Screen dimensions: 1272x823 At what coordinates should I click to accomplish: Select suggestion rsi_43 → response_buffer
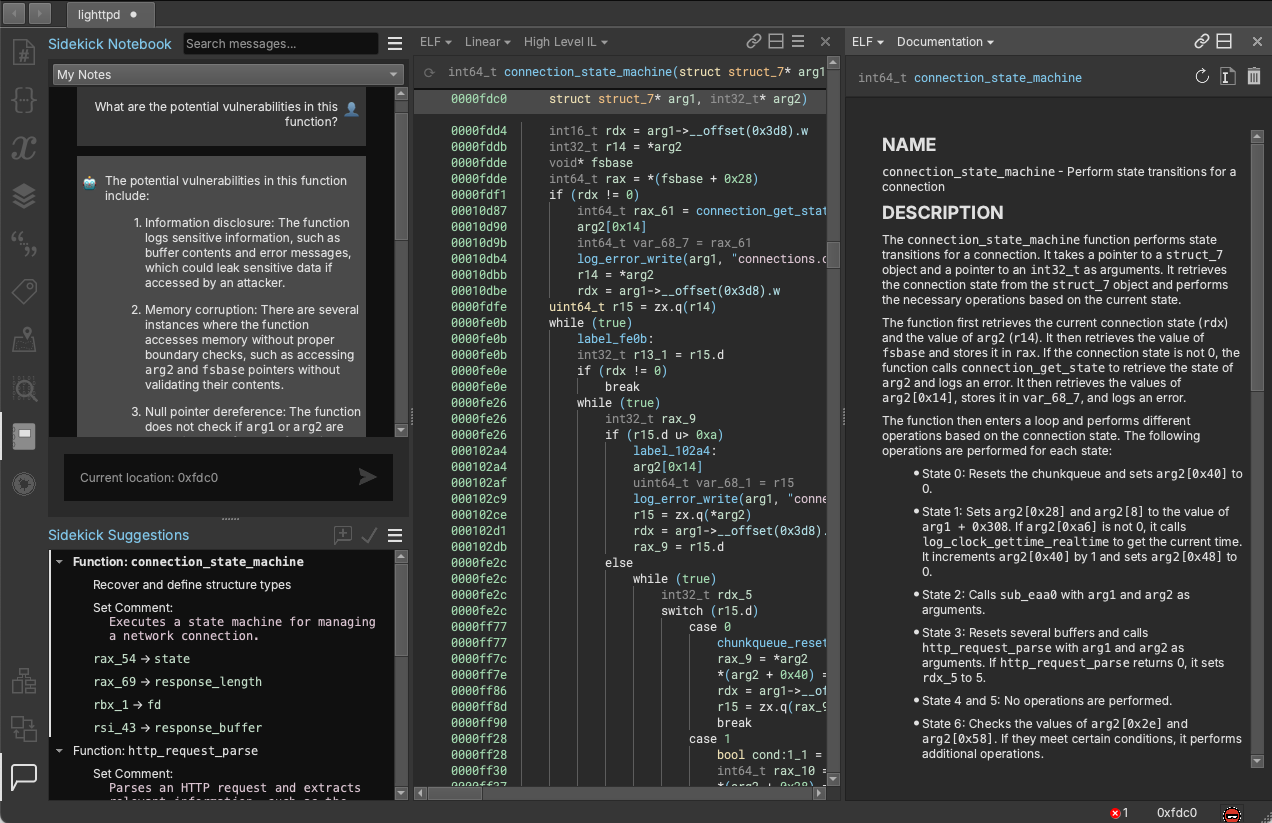[x=178, y=728]
